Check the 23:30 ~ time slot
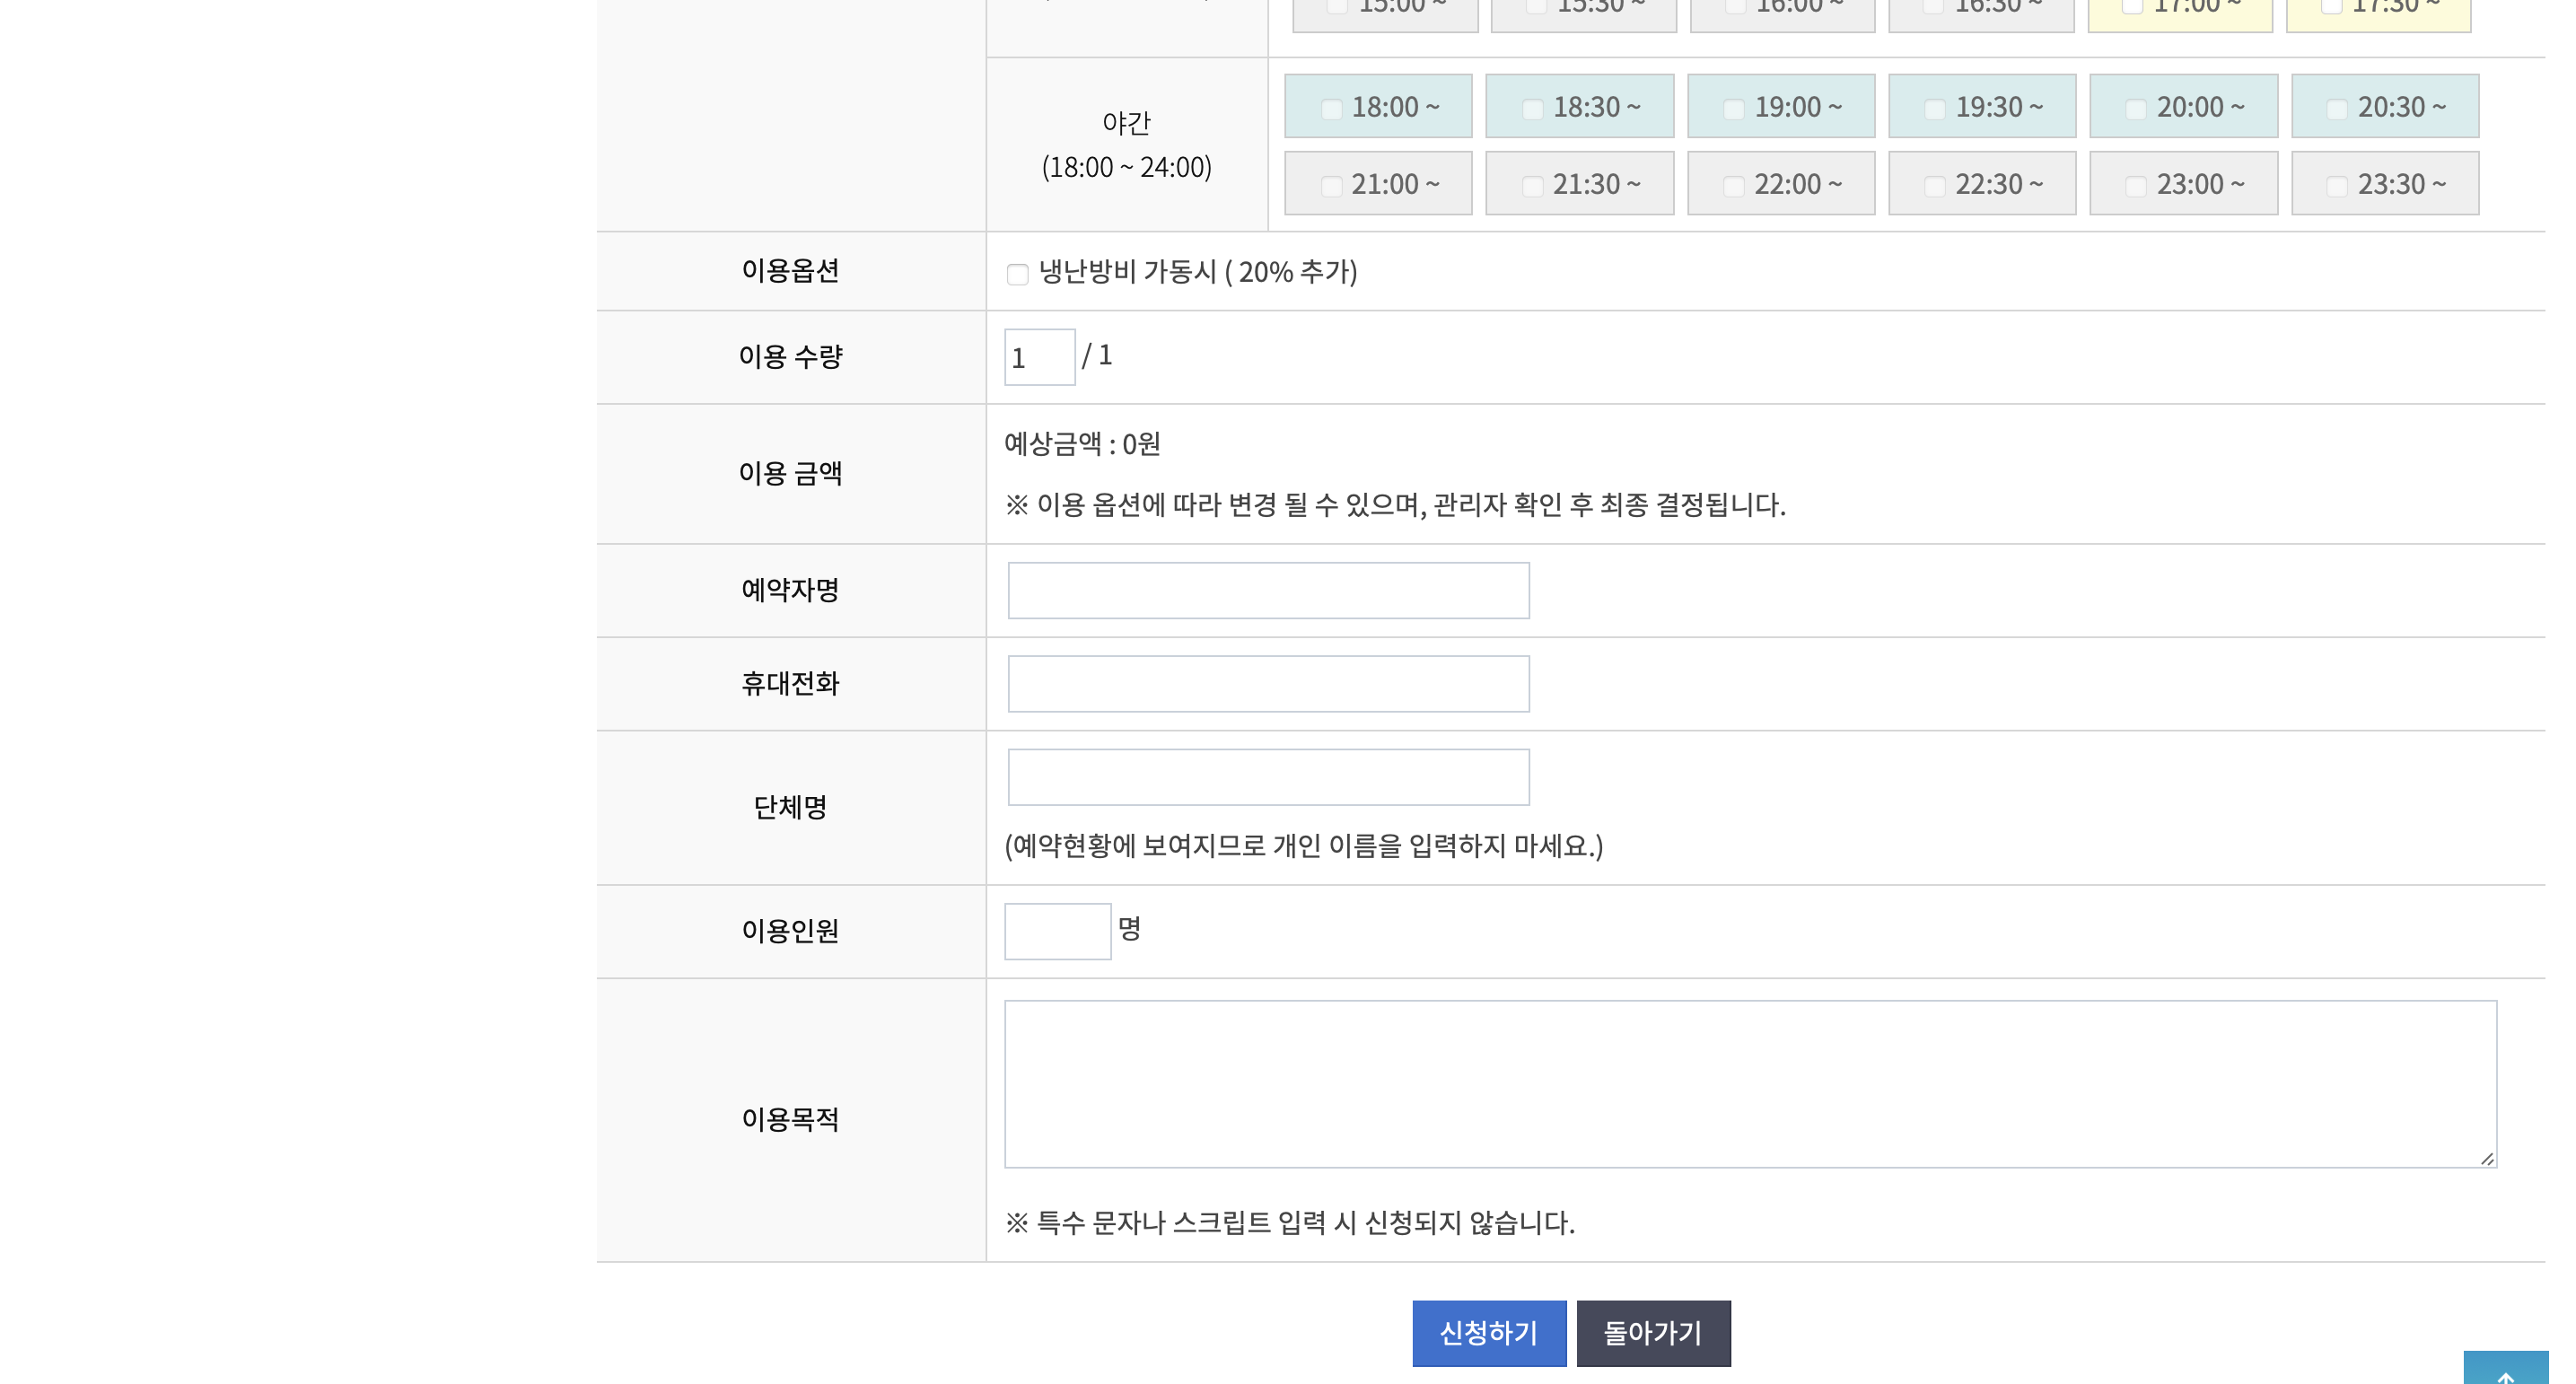This screenshot has height=1384, width=2576. 2337,186
